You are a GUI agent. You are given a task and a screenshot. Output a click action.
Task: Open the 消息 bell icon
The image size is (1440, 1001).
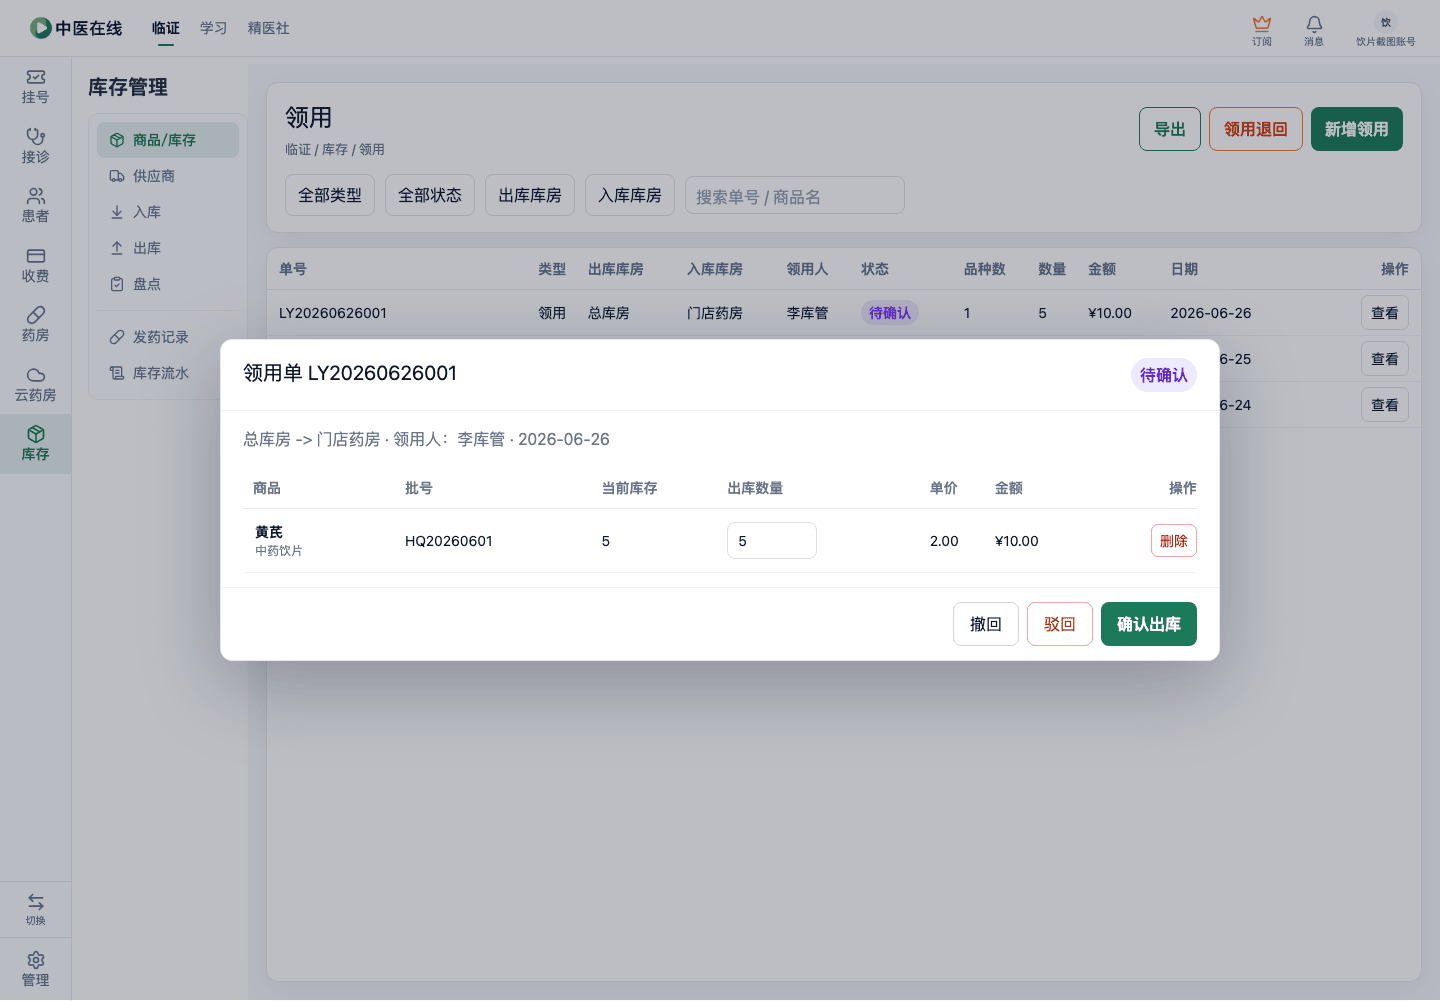pos(1314,24)
